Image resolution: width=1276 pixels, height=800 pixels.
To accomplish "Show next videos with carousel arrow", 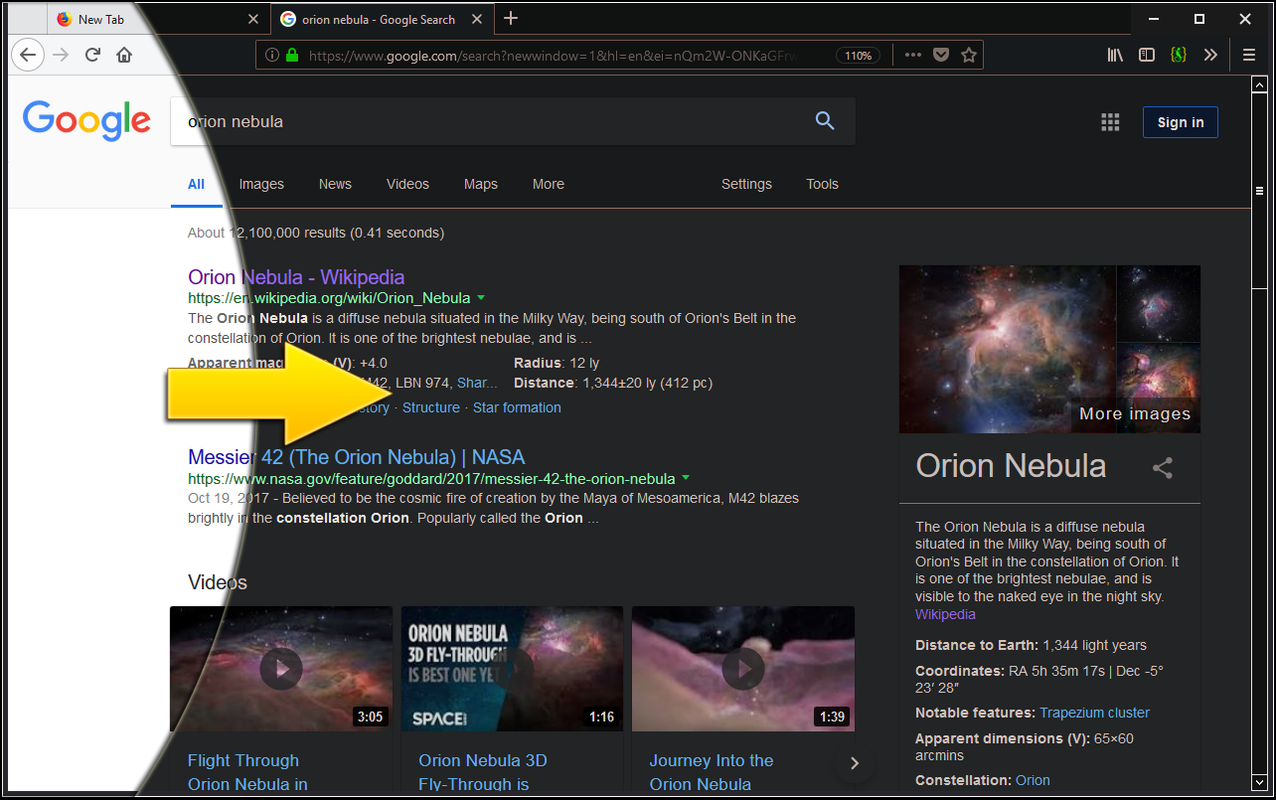I will (854, 763).
